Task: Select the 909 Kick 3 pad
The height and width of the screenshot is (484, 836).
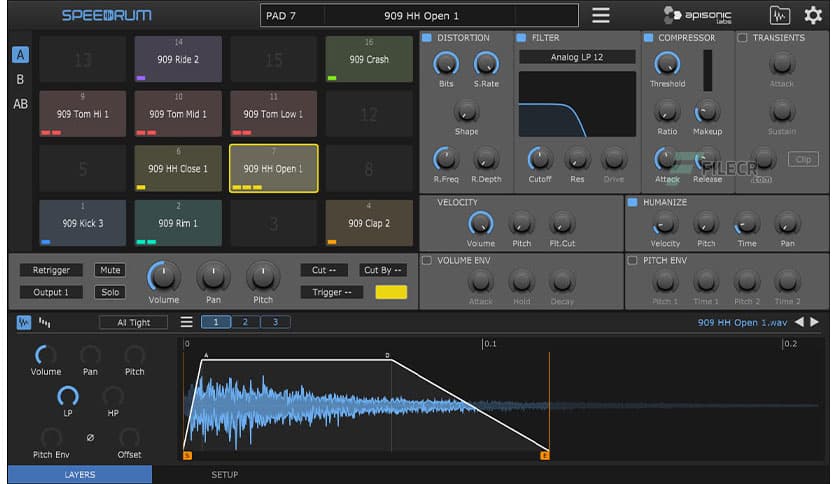Action: [x=83, y=223]
